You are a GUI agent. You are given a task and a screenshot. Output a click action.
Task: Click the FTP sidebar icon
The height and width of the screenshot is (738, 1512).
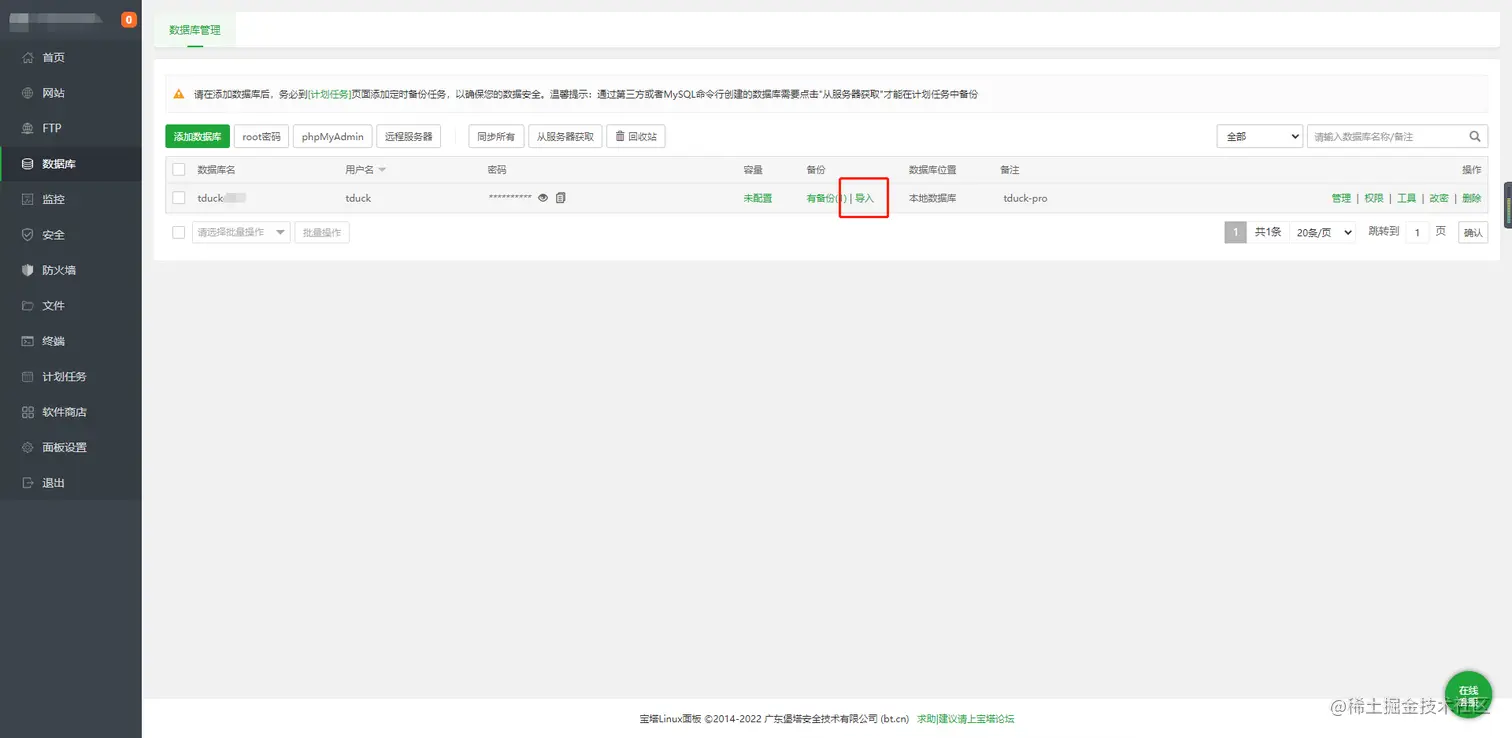pyautogui.click(x=28, y=128)
